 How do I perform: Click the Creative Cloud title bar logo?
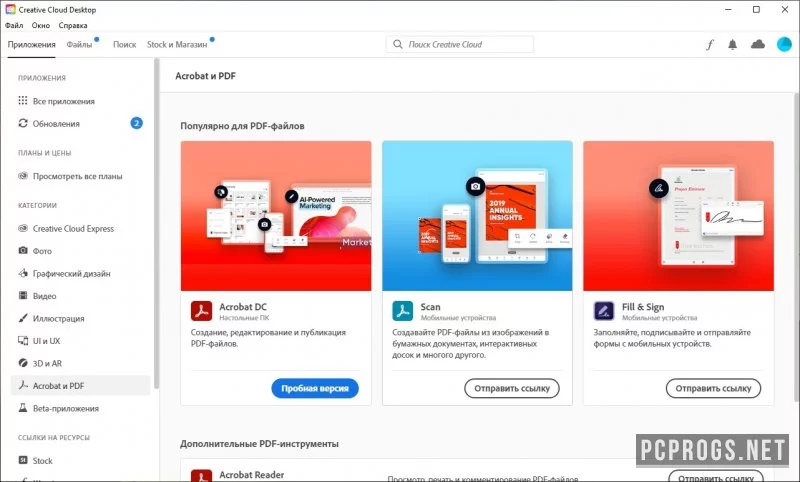10,9
